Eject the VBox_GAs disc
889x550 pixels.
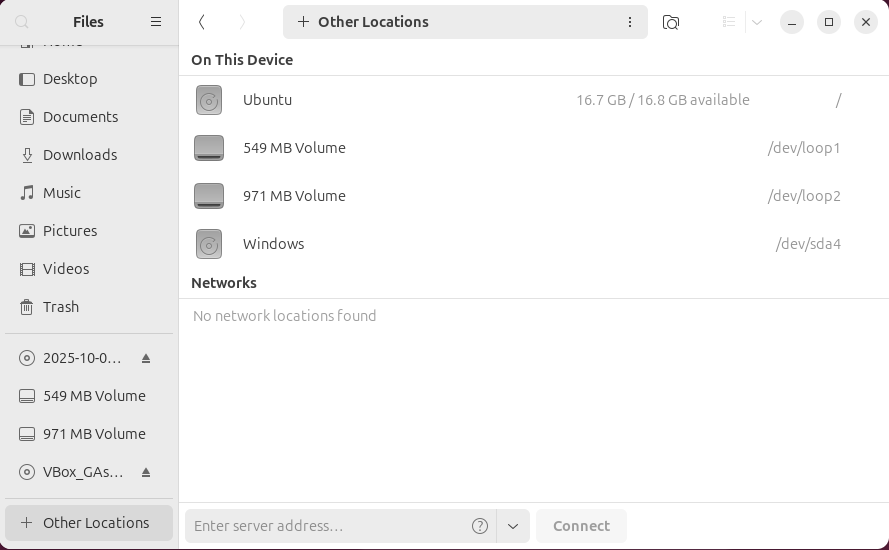click(146, 472)
